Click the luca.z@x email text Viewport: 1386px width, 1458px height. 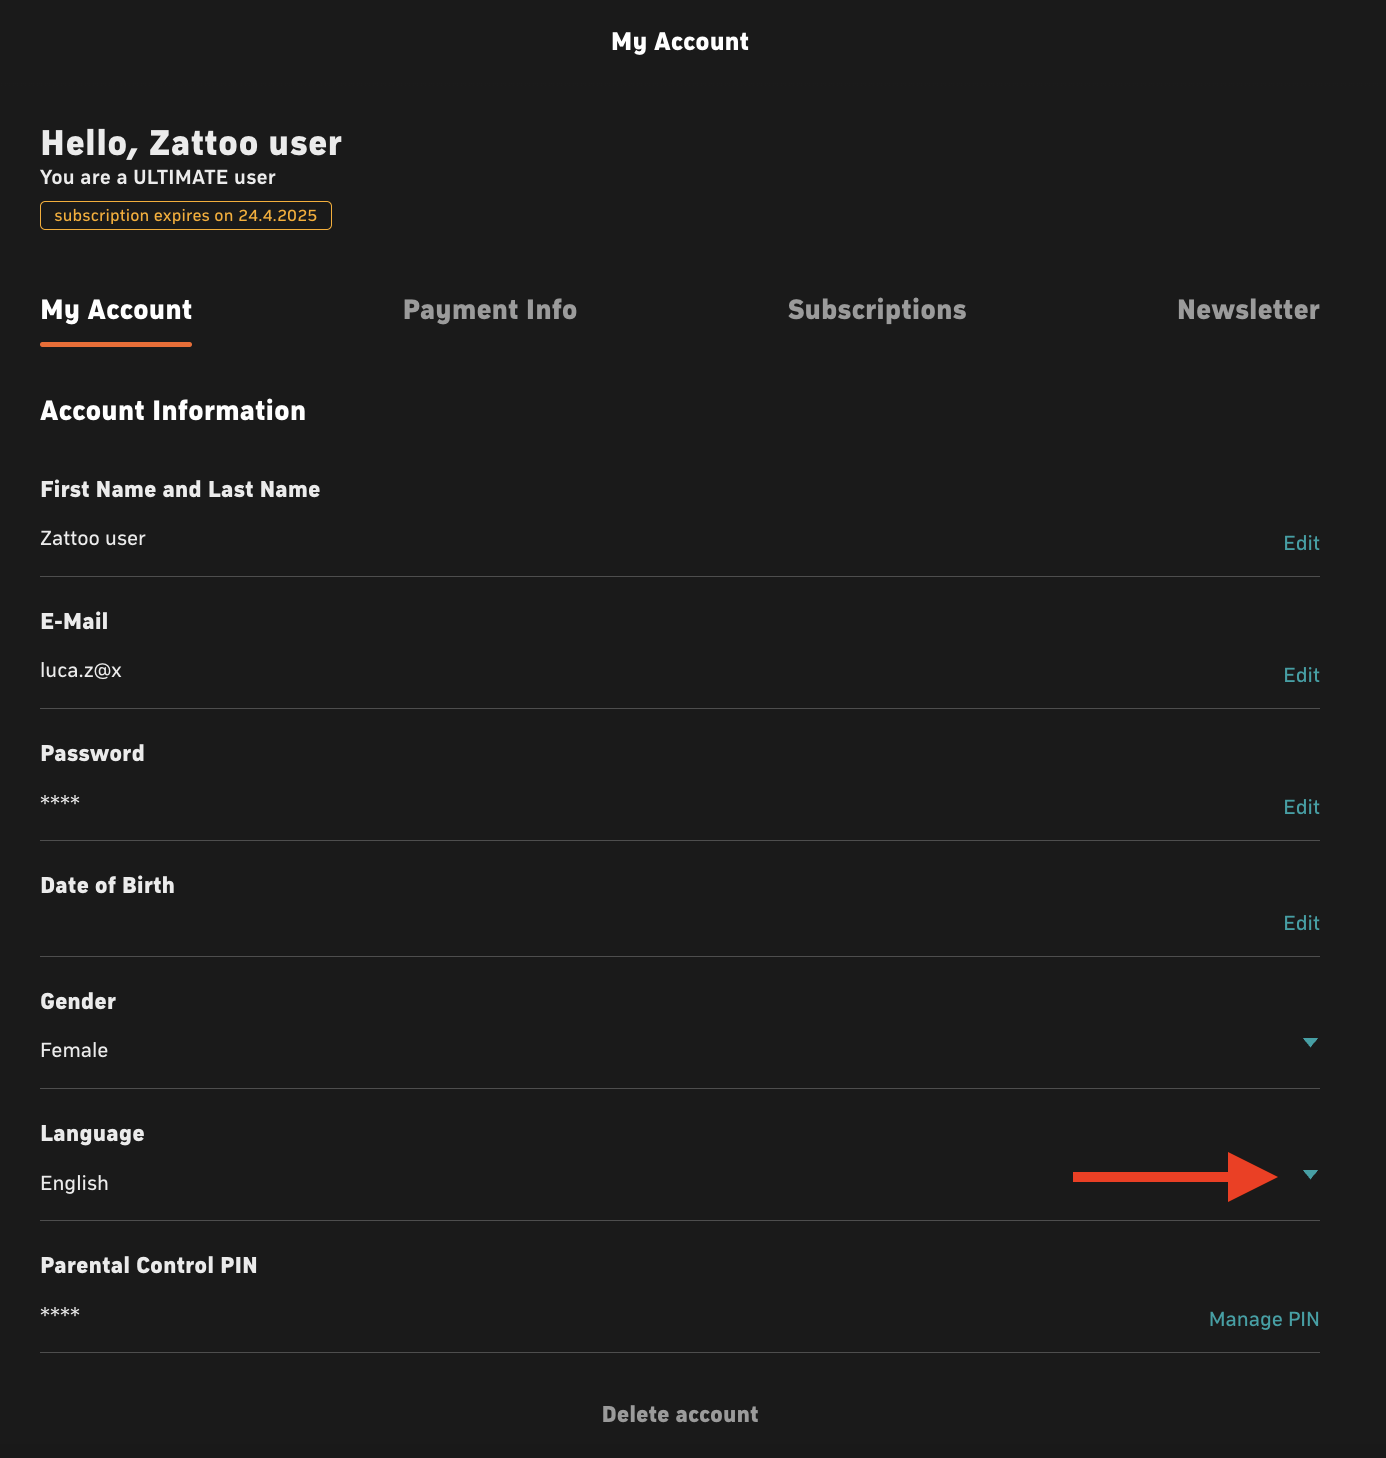(81, 670)
